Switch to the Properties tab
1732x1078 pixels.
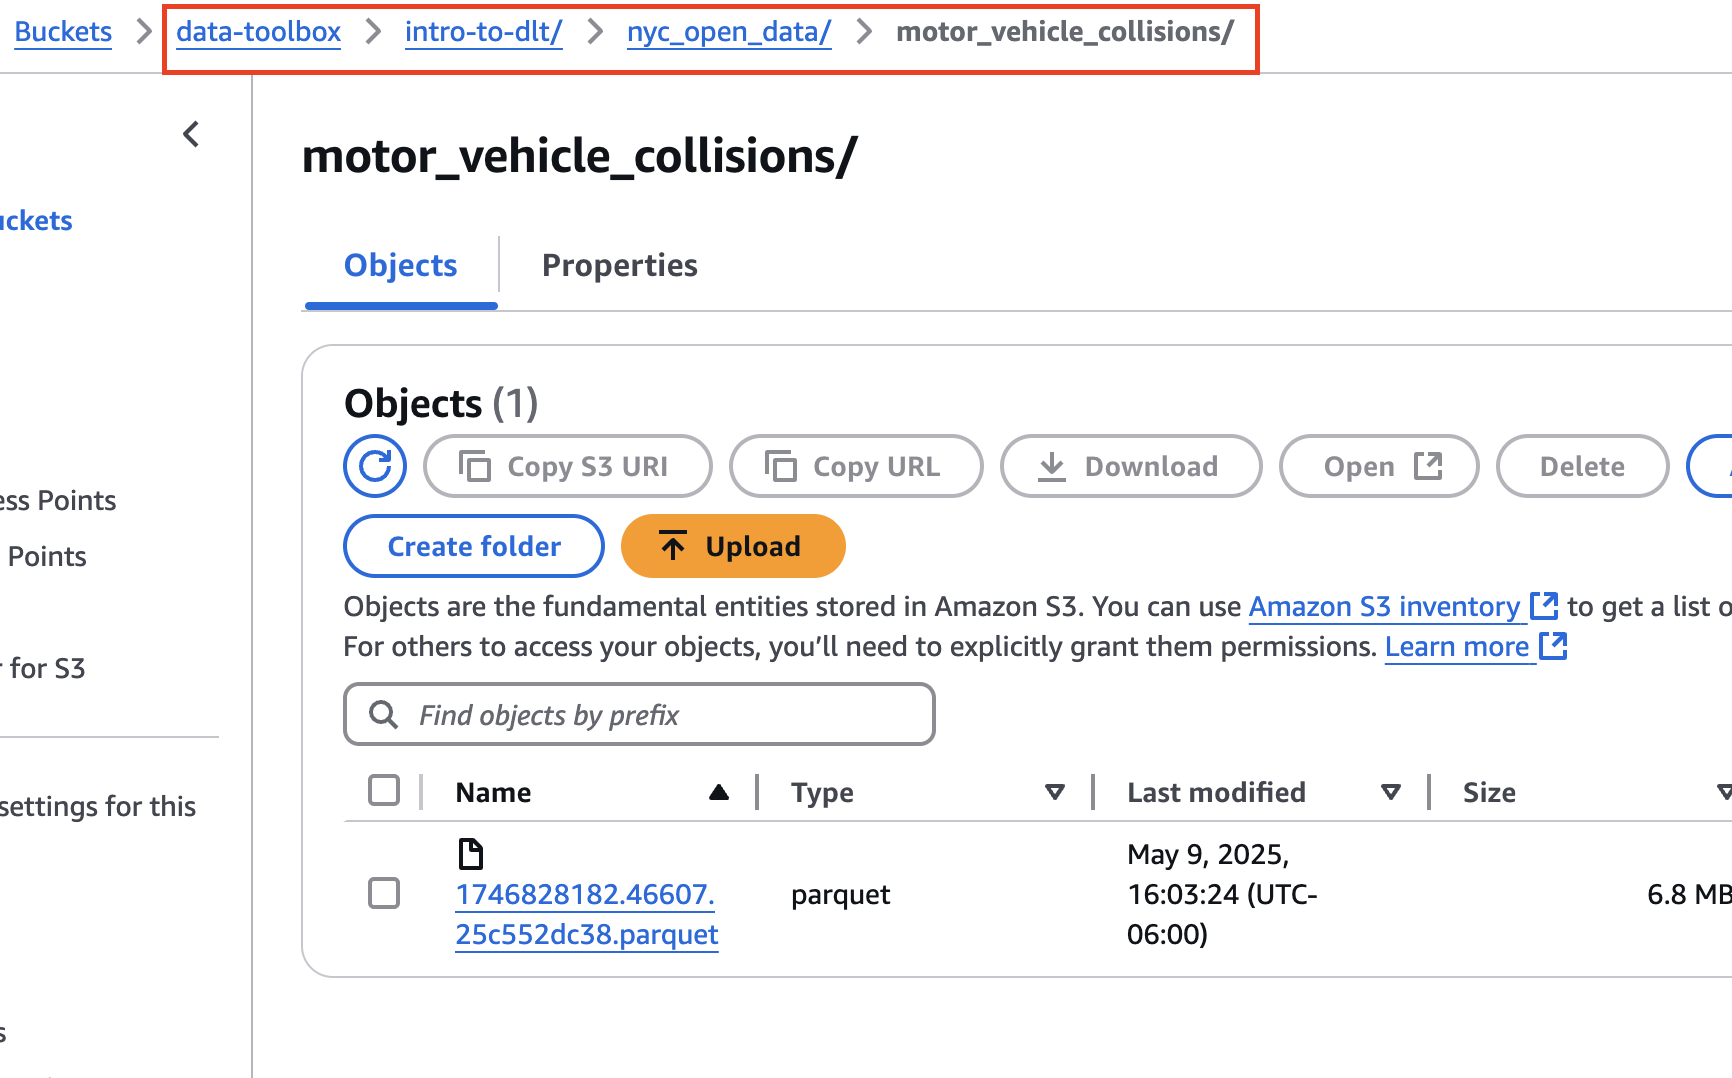[619, 265]
